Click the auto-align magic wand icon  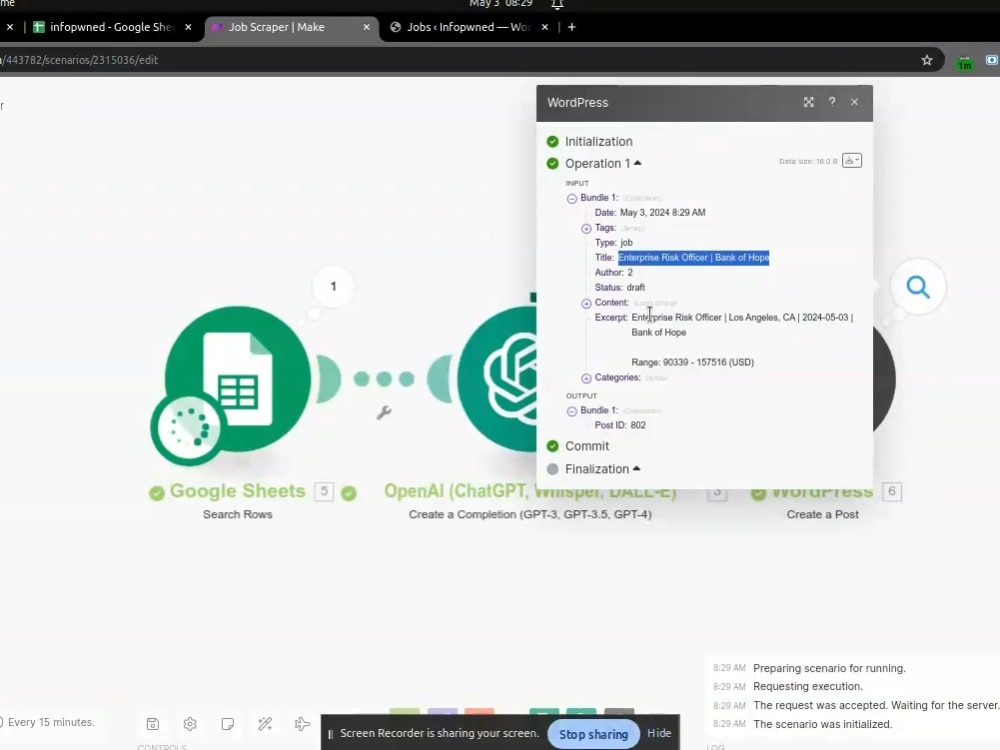(265, 724)
